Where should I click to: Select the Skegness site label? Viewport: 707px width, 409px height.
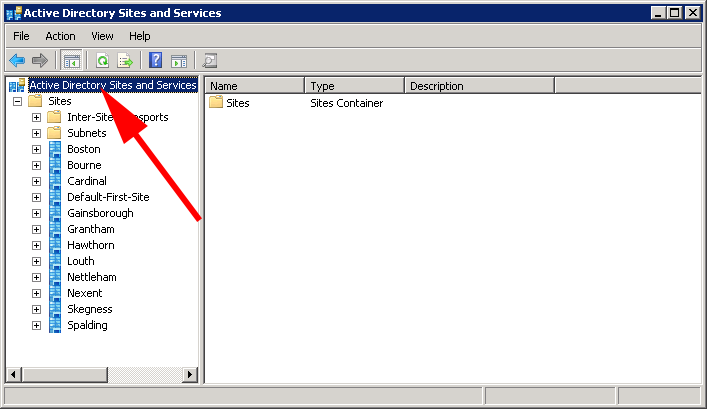[x=90, y=309]
